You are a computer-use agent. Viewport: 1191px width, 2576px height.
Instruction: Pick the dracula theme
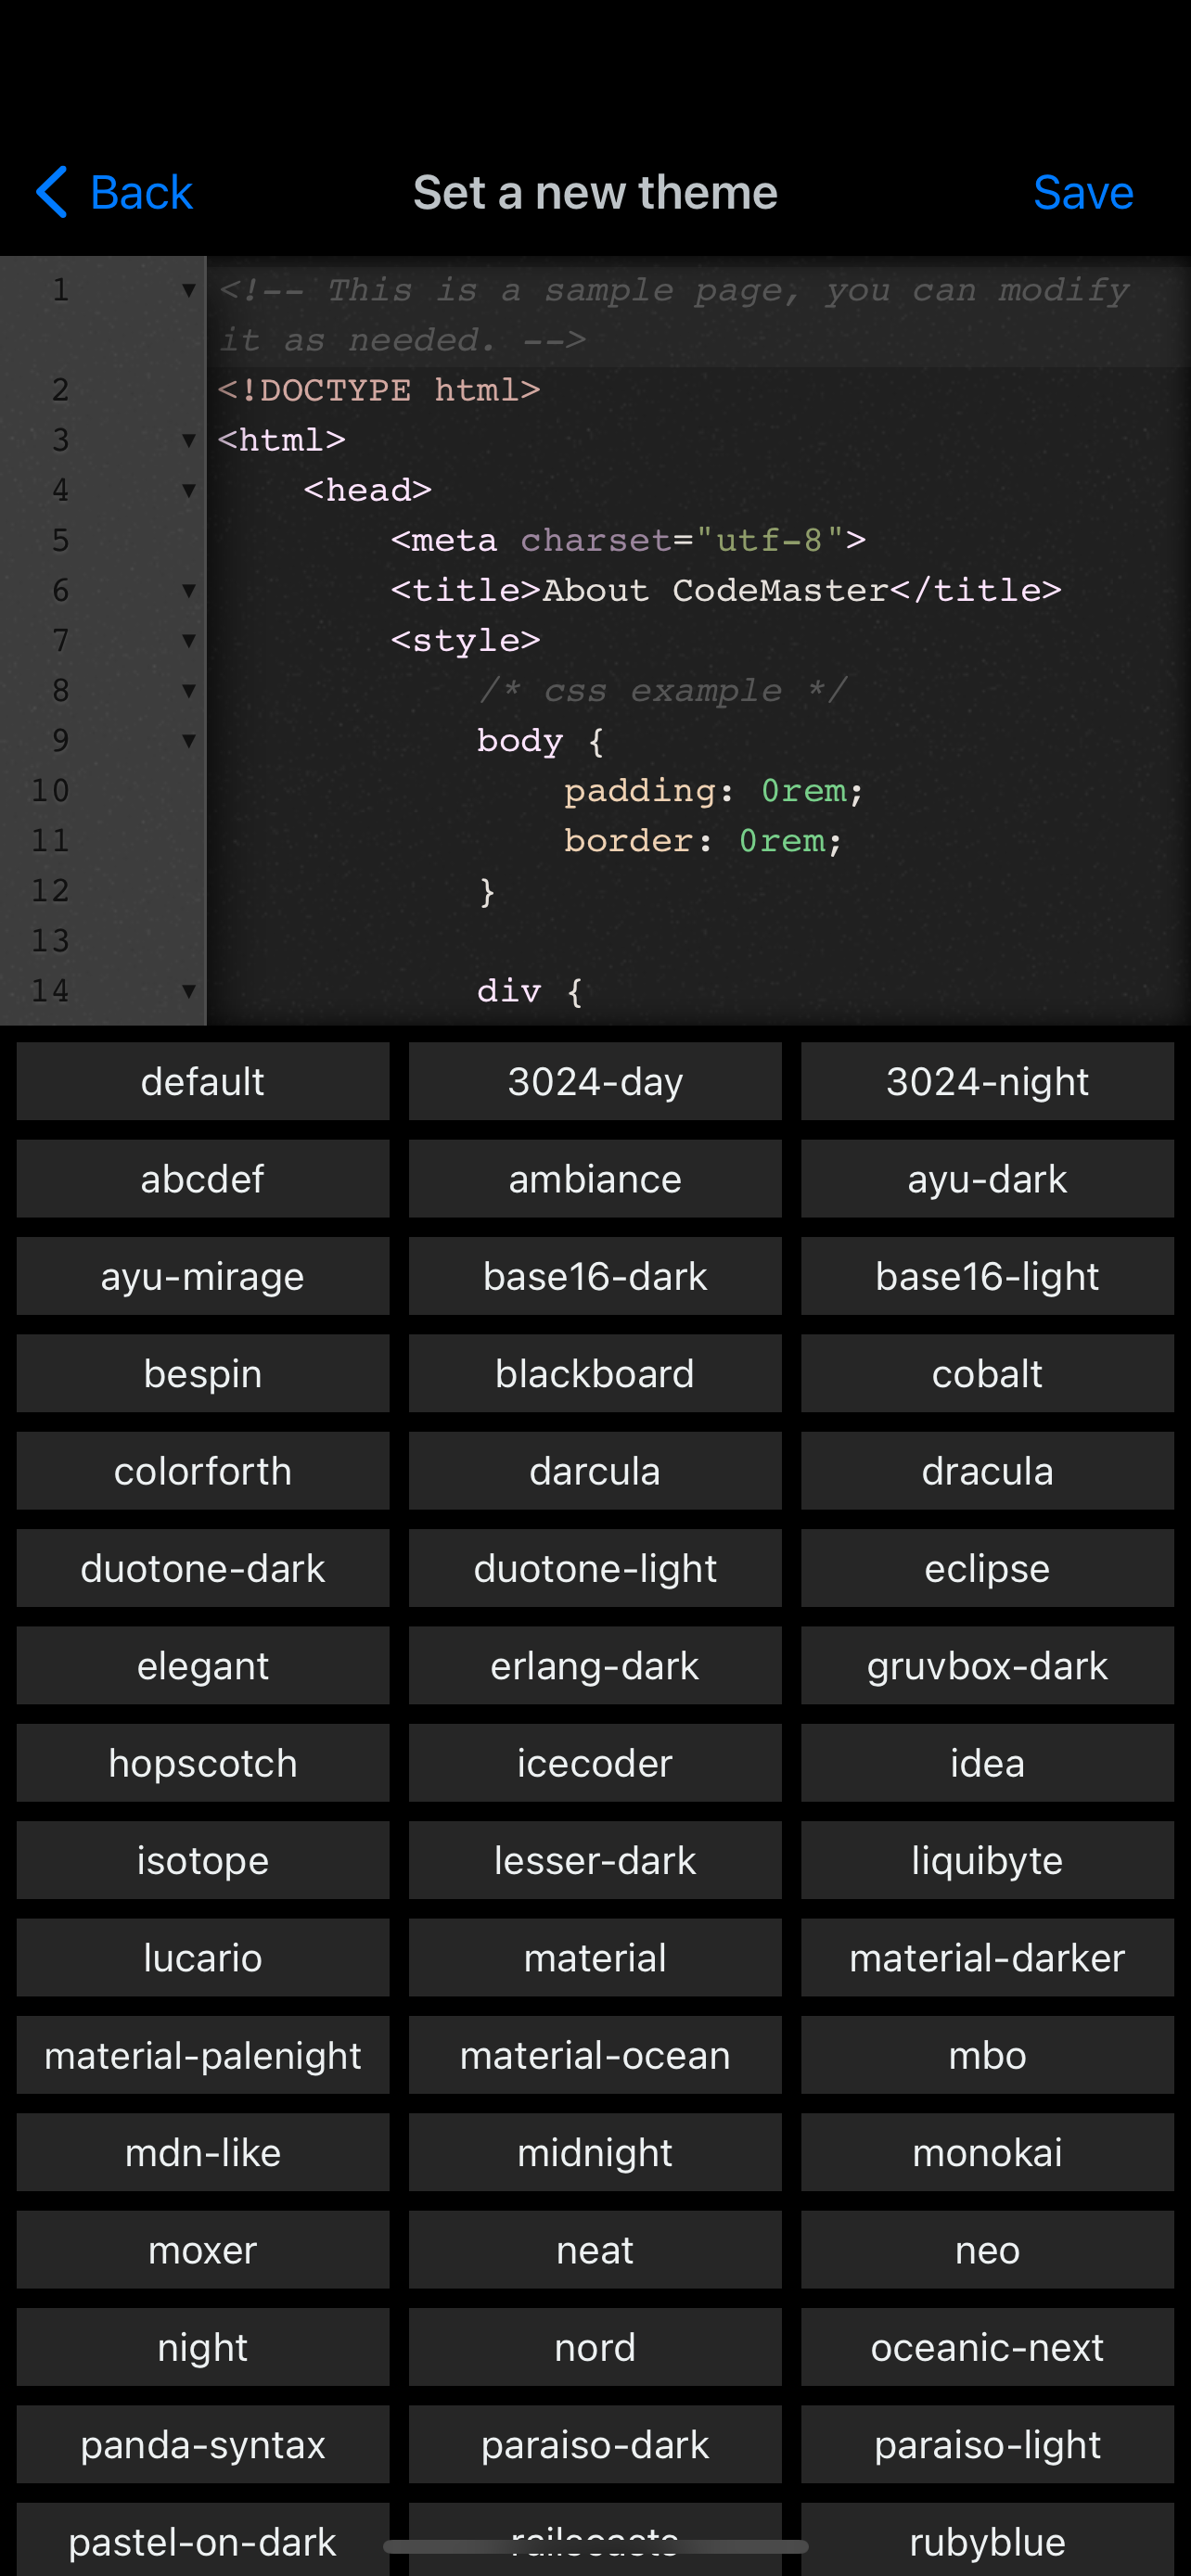pyautogui.click(x=987, y=1471)
